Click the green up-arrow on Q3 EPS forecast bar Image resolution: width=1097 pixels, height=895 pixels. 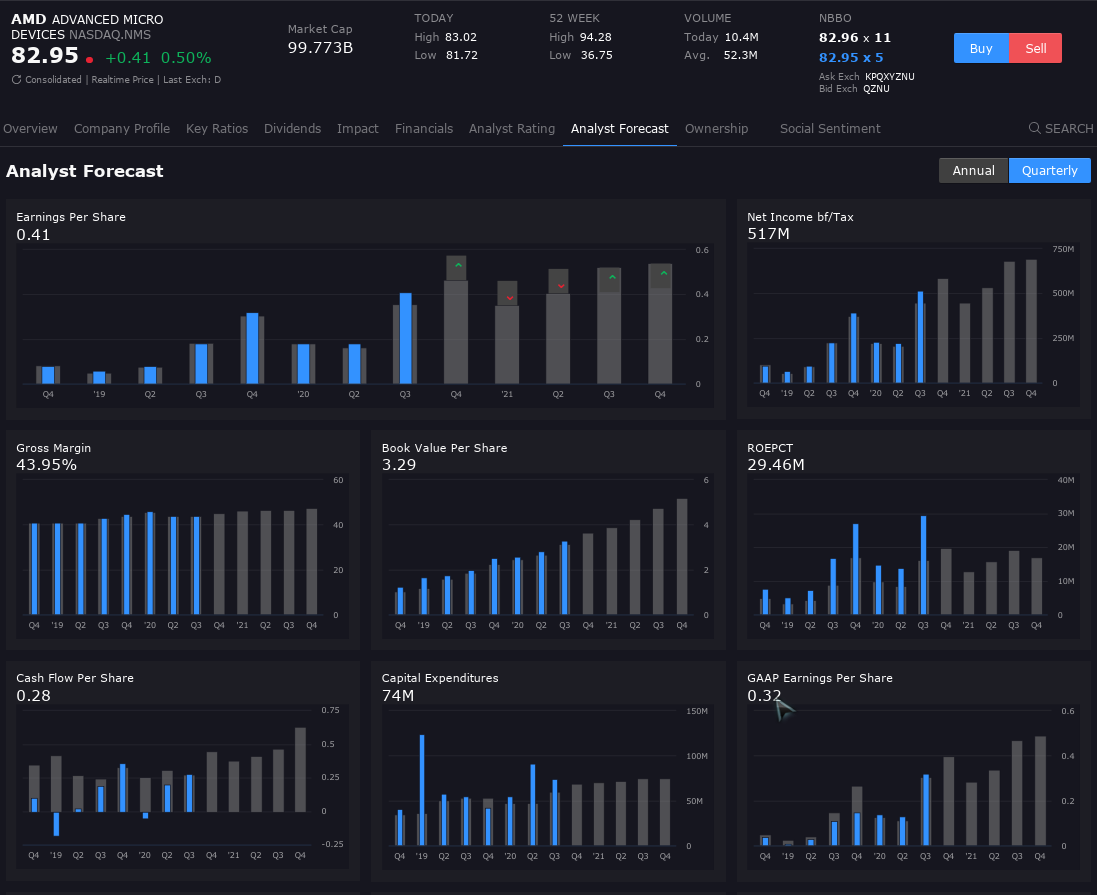(612, 279)
